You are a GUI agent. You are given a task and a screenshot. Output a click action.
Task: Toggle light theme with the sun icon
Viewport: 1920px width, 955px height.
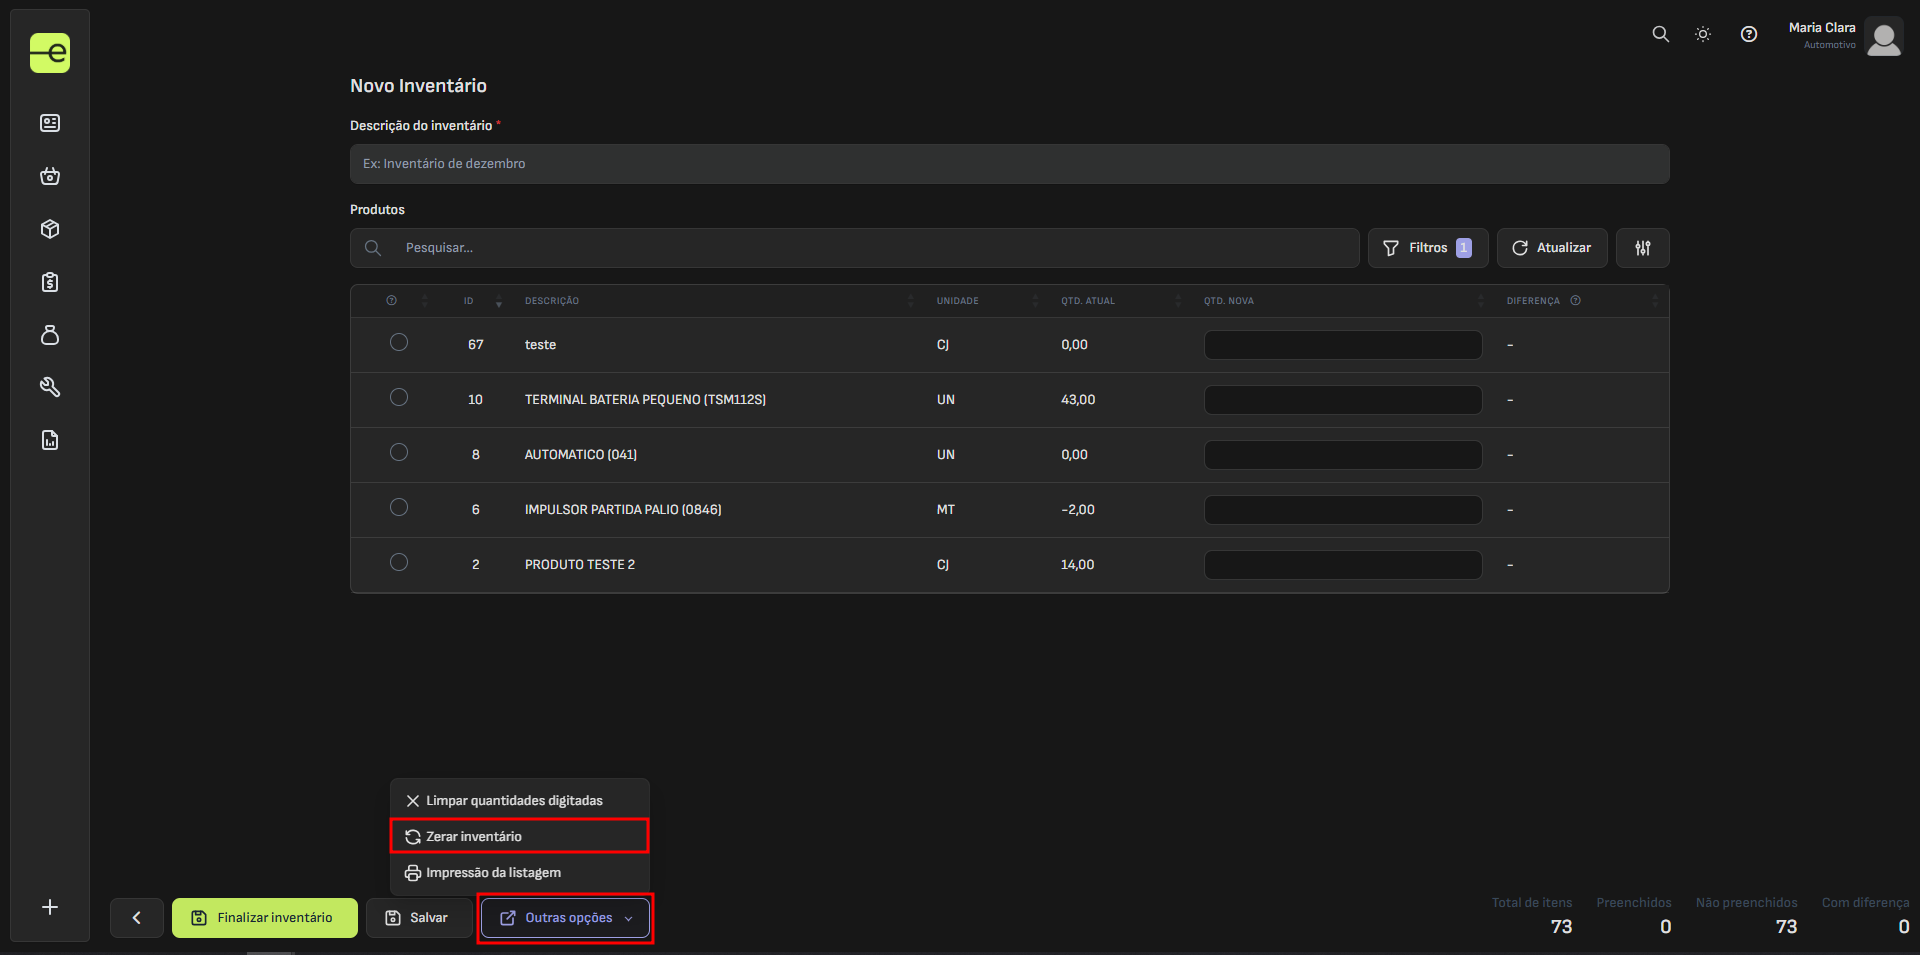coord(1703,34)
